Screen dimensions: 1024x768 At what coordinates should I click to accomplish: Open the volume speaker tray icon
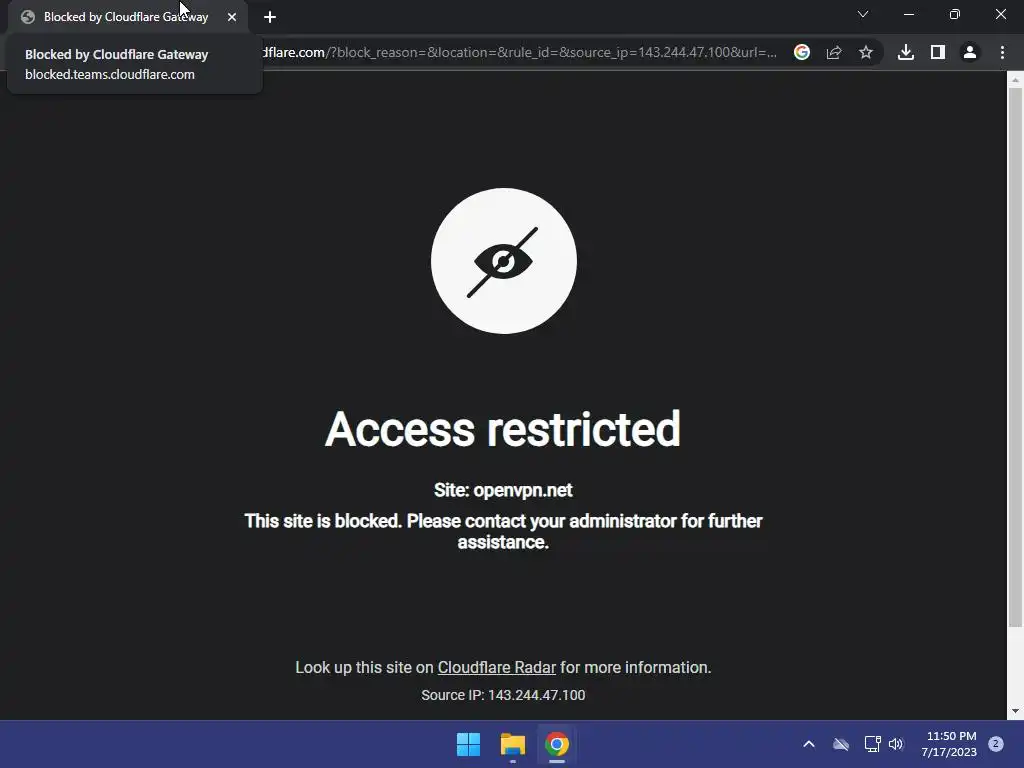pyautogui.click(x=896, y=744)
